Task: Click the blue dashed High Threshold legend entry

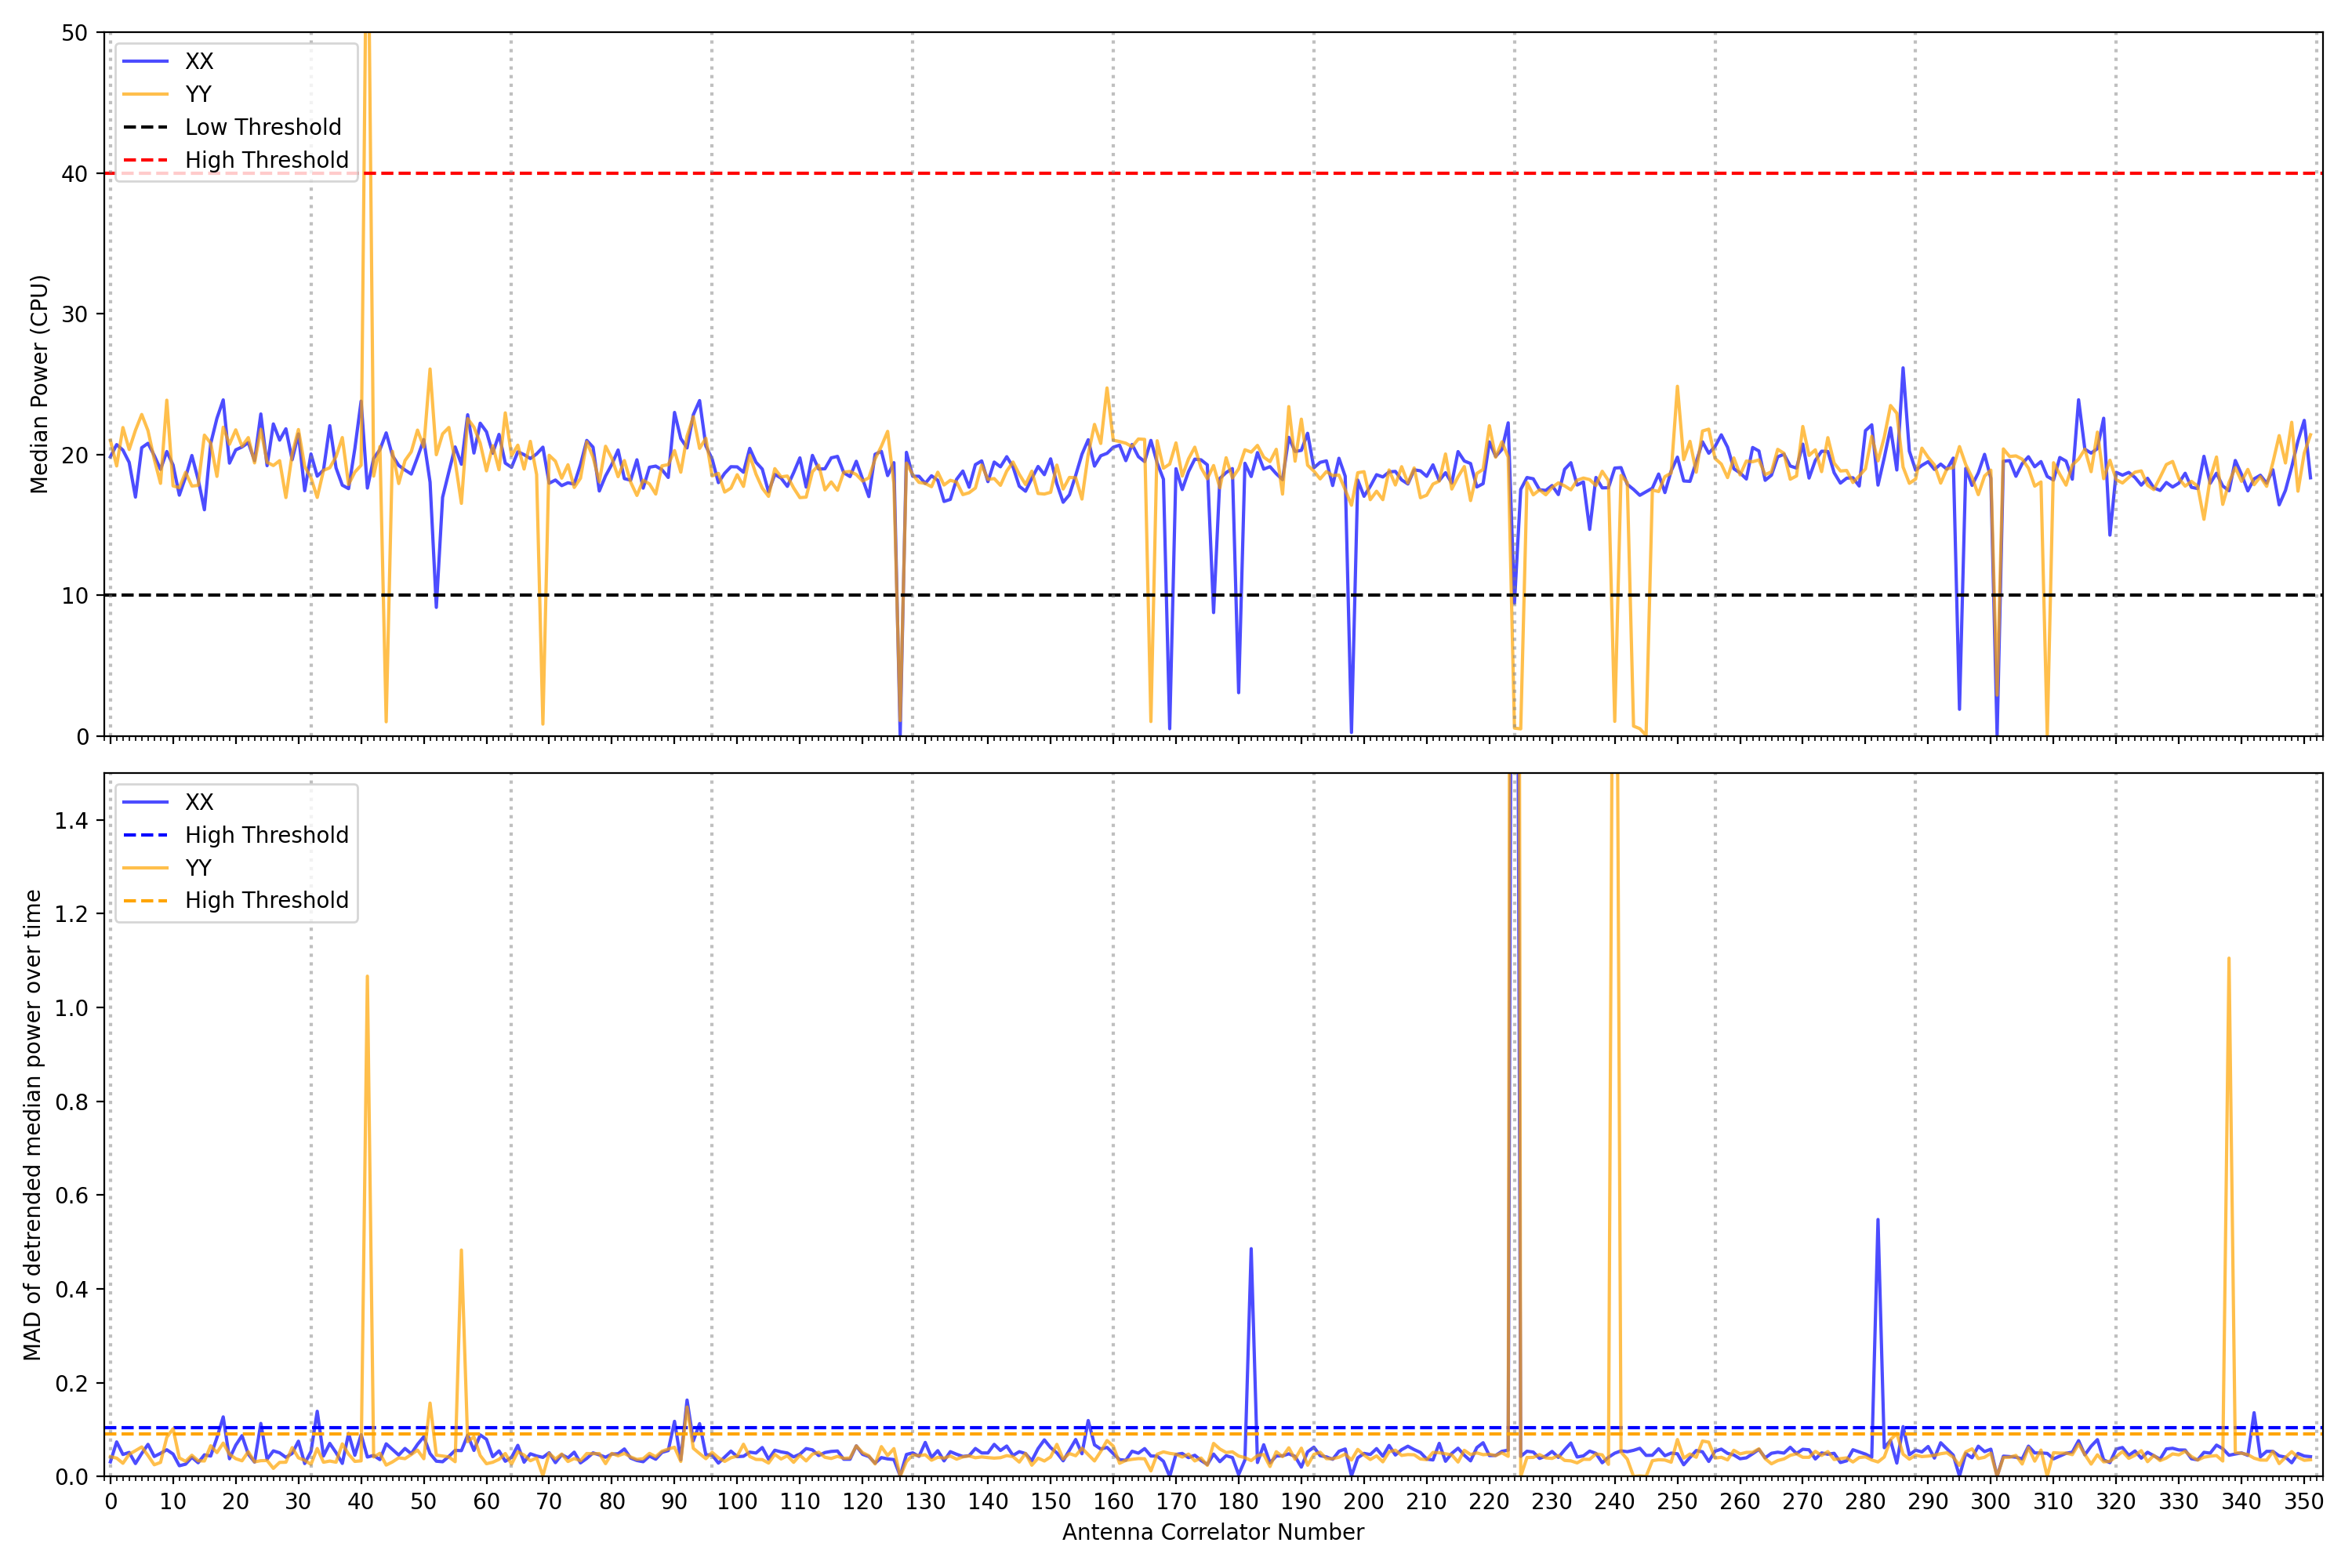Action: click(x=266, y=835)
